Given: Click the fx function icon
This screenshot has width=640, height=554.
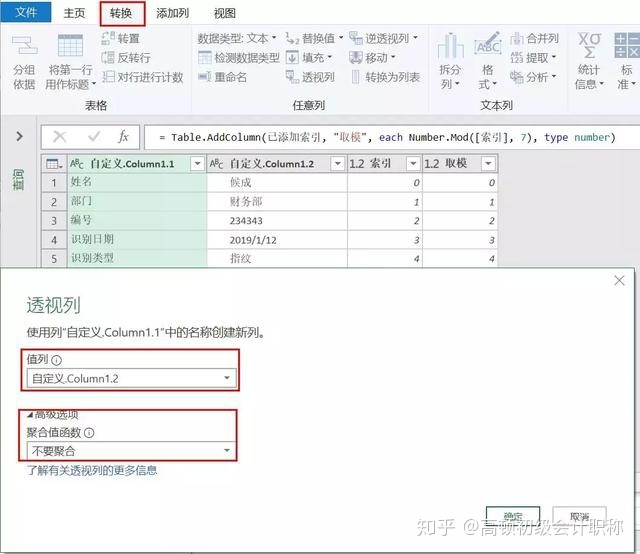Looking at the screenshot, I should (x=123, y=136).
